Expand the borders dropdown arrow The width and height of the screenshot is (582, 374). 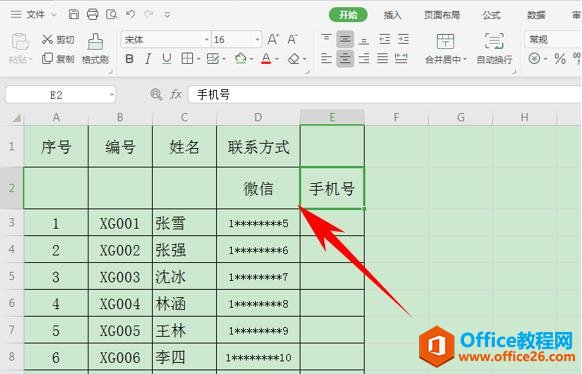[x=198, y=59]
